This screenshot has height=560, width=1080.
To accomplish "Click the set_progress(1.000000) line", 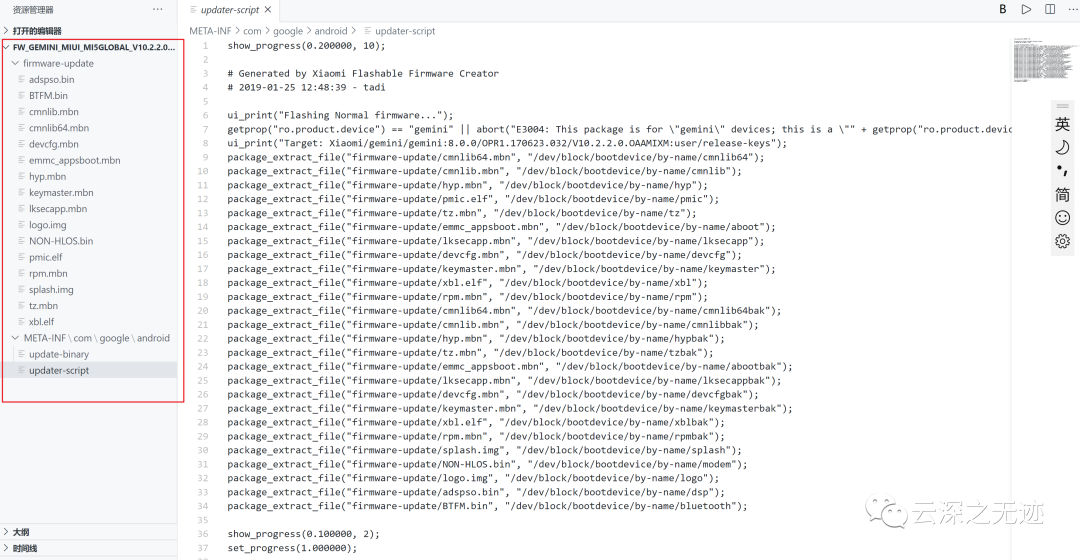I will pyautogui.click(x=292, y=548).
